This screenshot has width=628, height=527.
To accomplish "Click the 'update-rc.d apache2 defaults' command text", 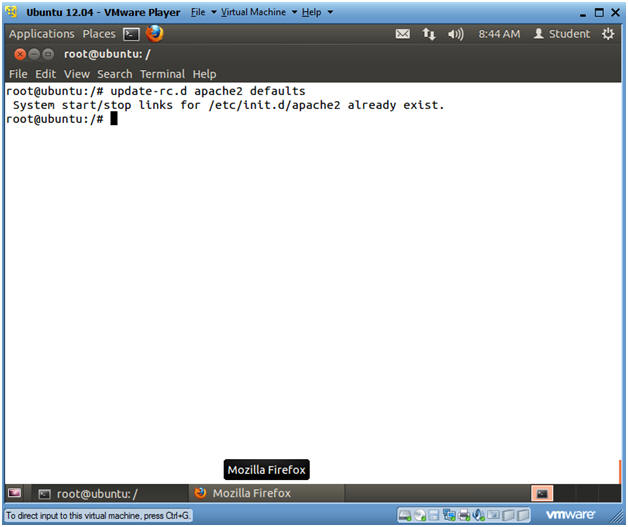I will [207, 91].
